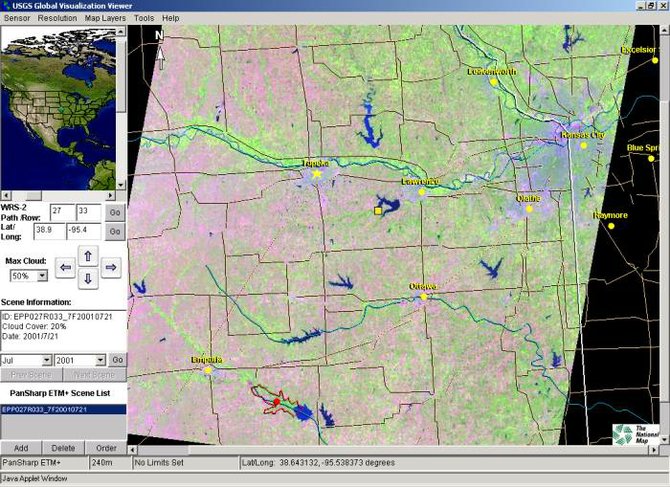Click the Longitude field showing -95.4

click(84, 231)
